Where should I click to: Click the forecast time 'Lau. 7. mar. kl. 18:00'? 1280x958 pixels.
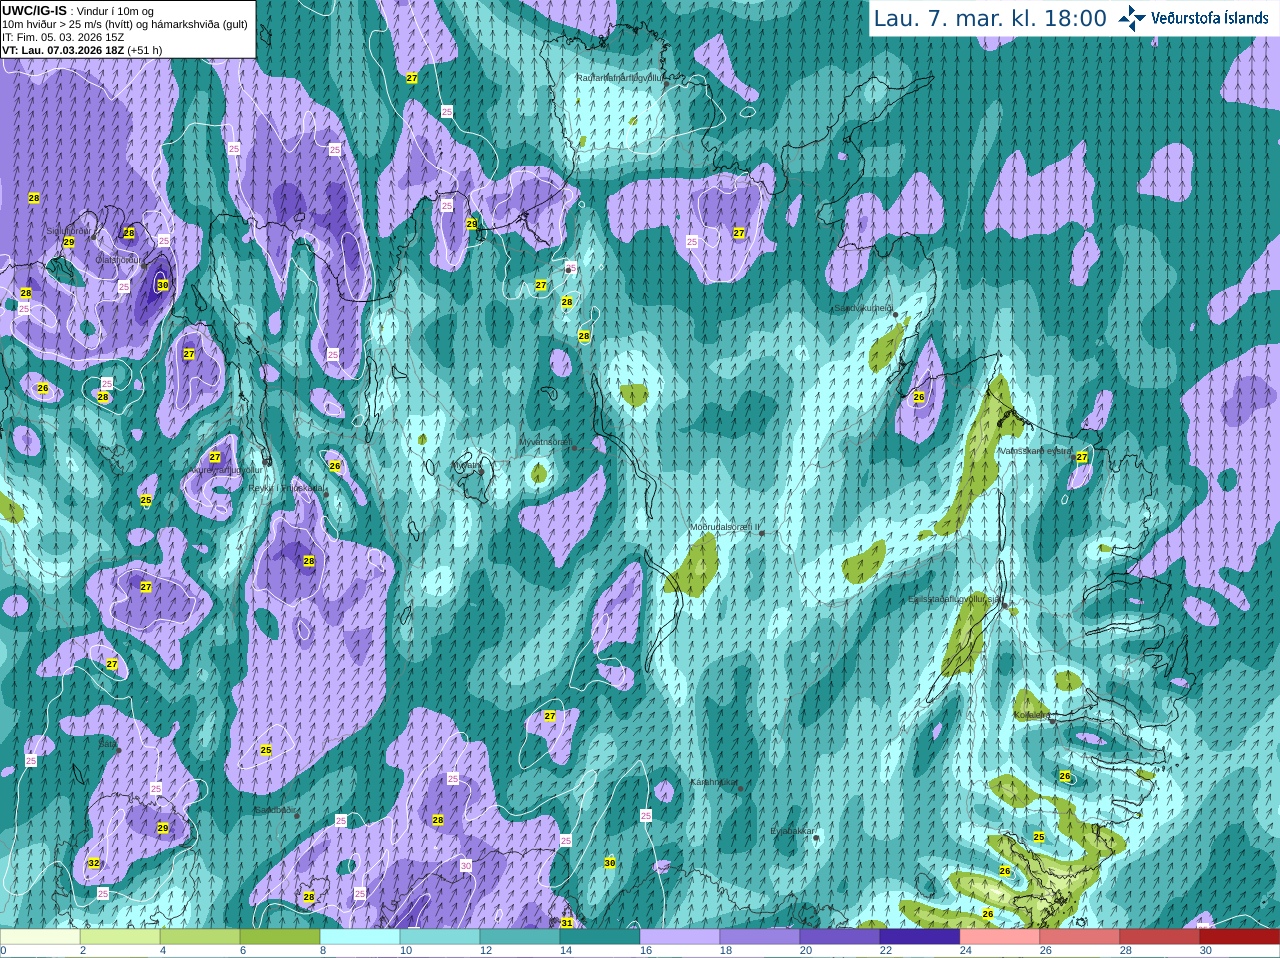[989, 18]
